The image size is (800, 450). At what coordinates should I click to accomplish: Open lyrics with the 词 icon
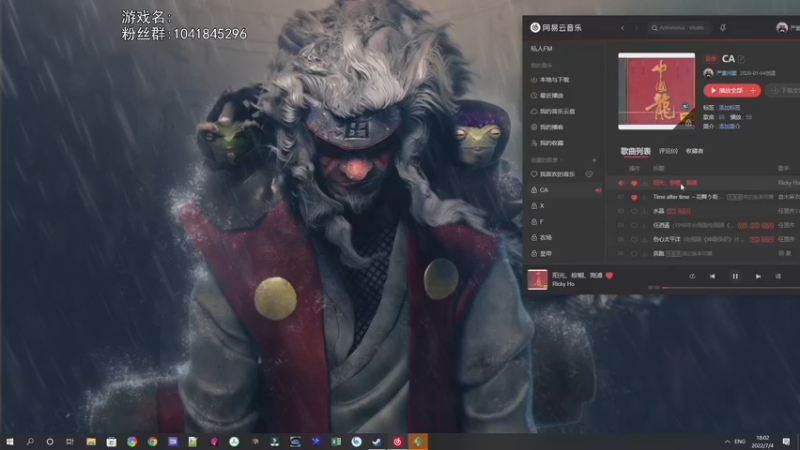(778, 277)
